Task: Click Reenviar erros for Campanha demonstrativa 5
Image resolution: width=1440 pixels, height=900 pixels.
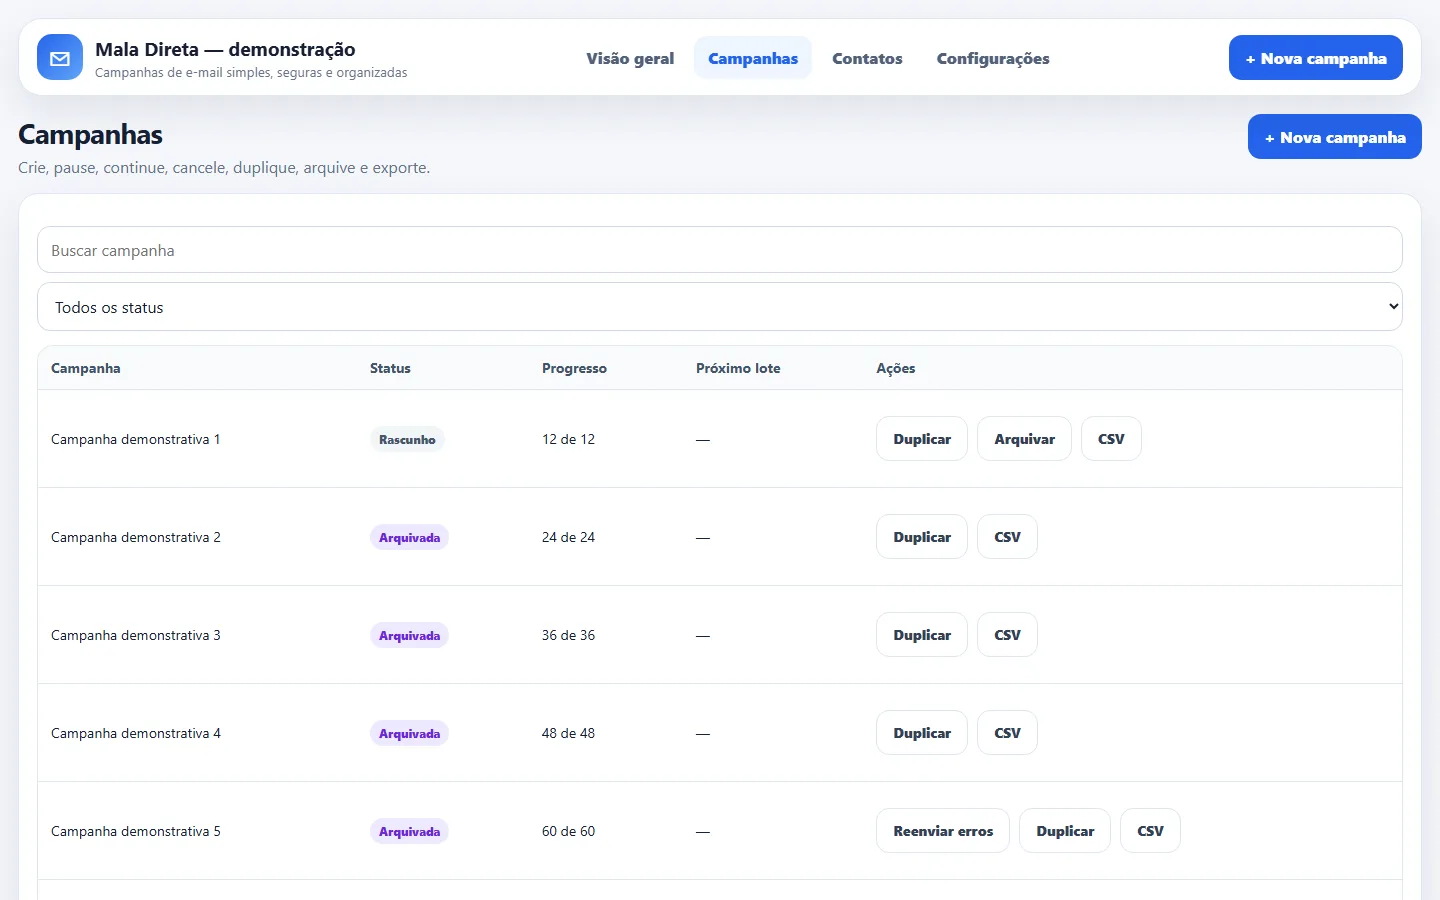Action: 943,831
